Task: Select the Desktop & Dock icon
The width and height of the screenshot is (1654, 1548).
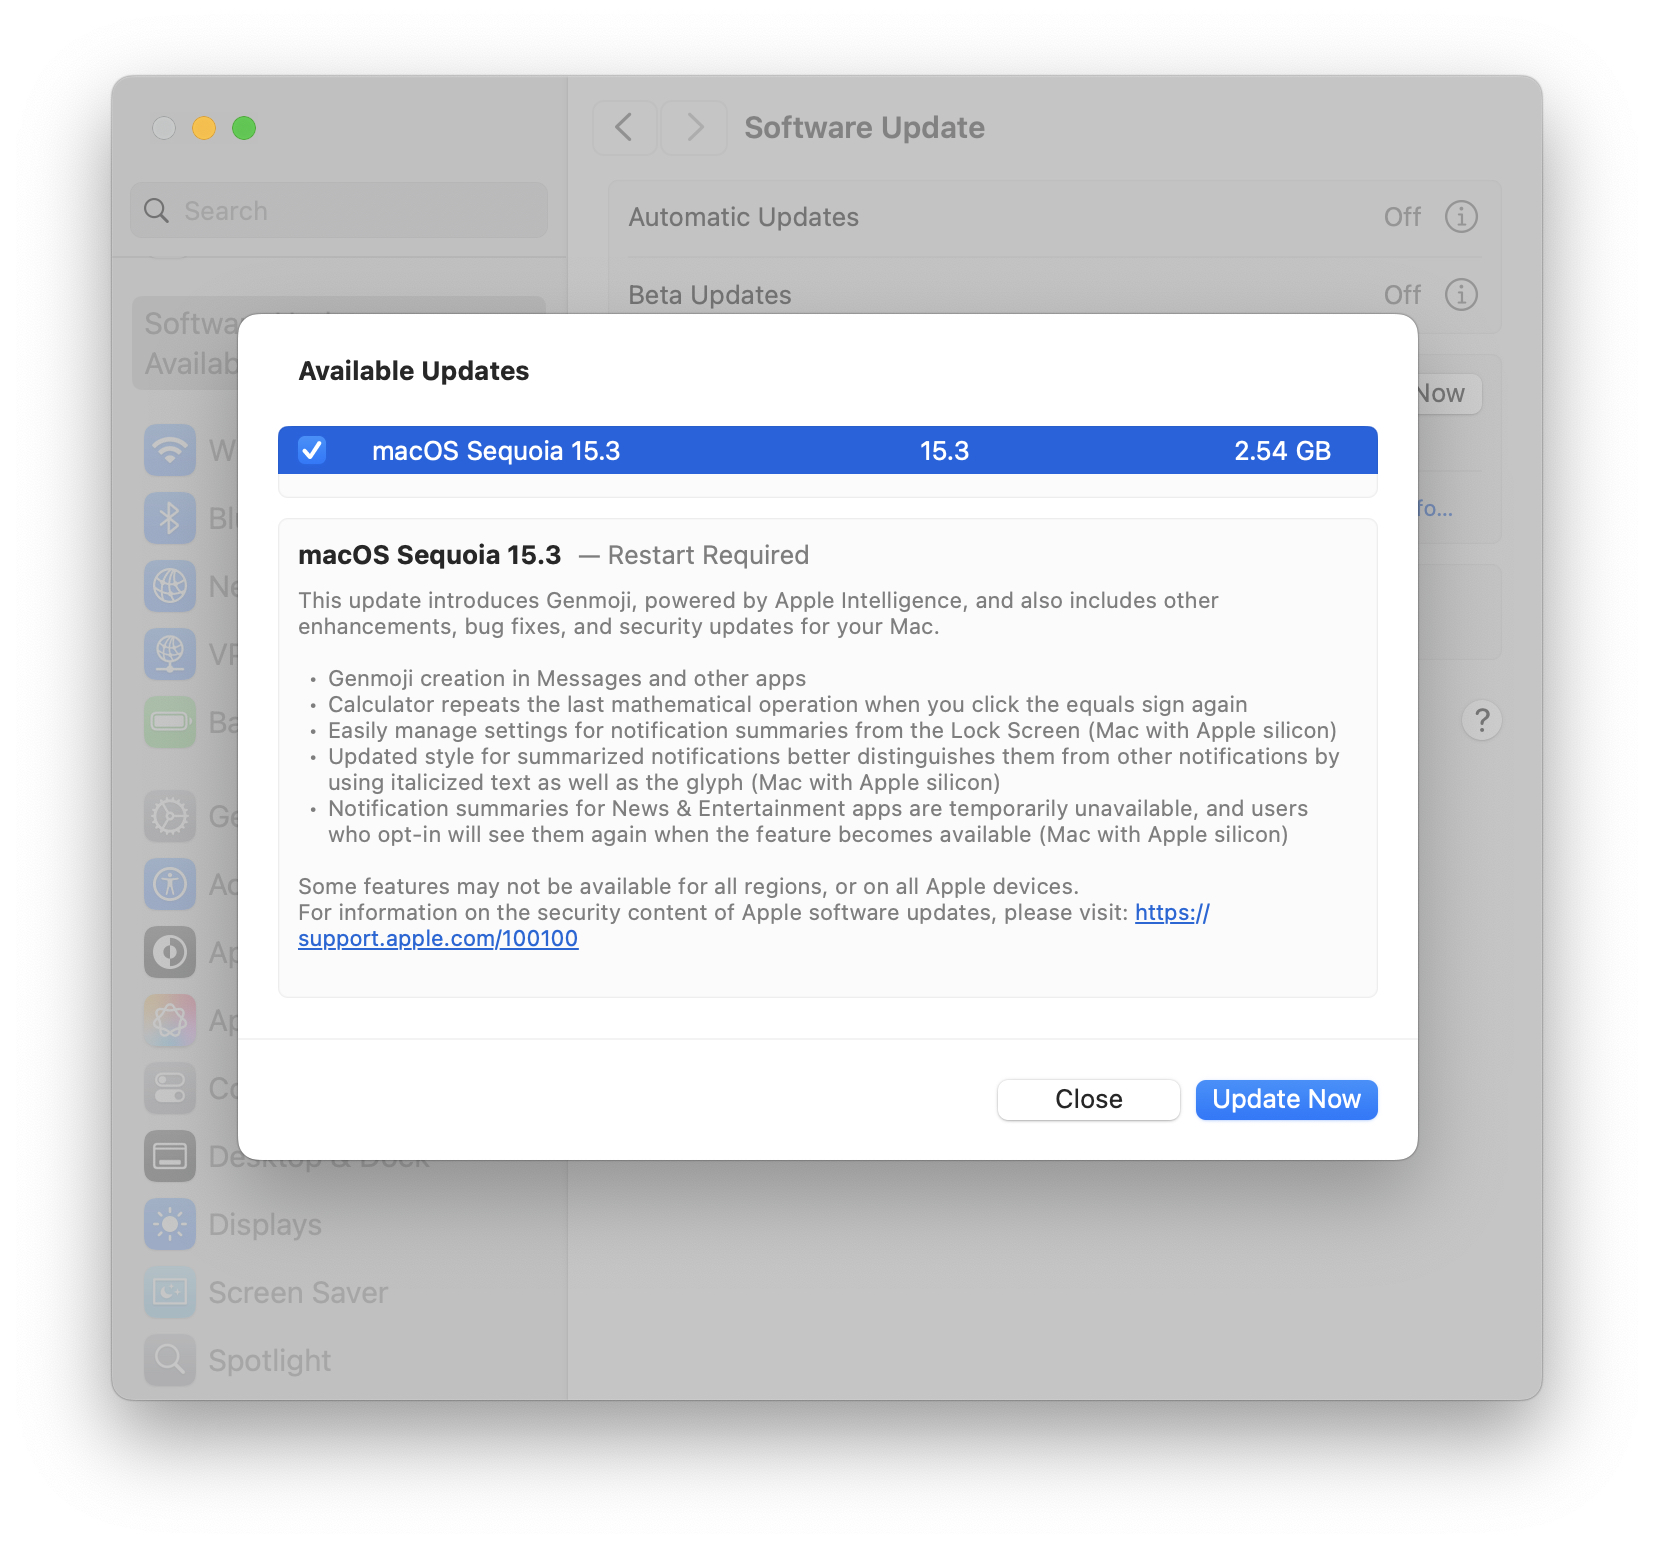Action: (x=170, y=1156)
